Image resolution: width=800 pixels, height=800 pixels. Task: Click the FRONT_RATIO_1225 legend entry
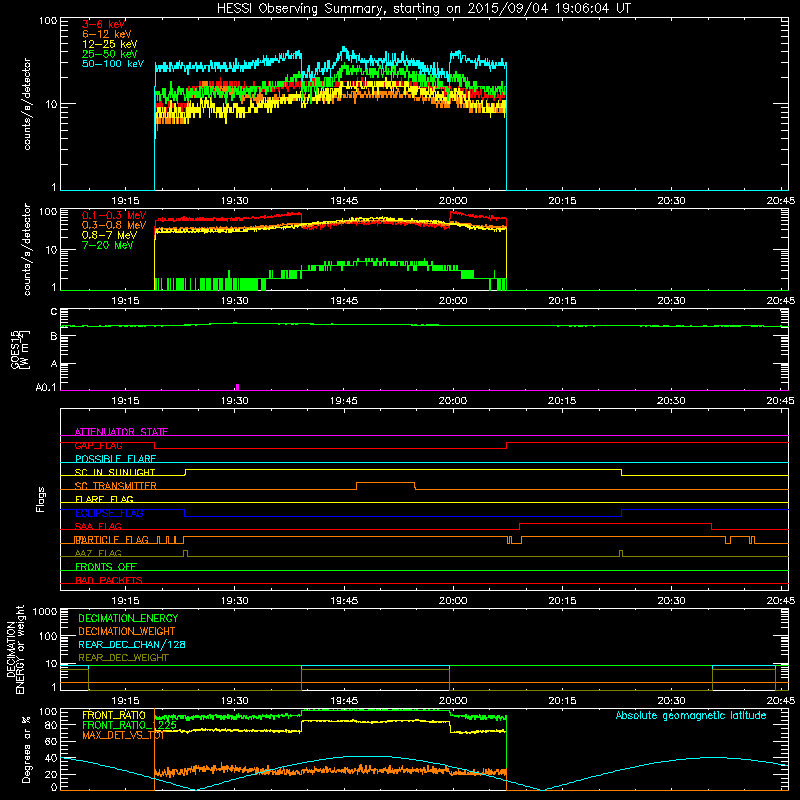[x=130, y=725]
